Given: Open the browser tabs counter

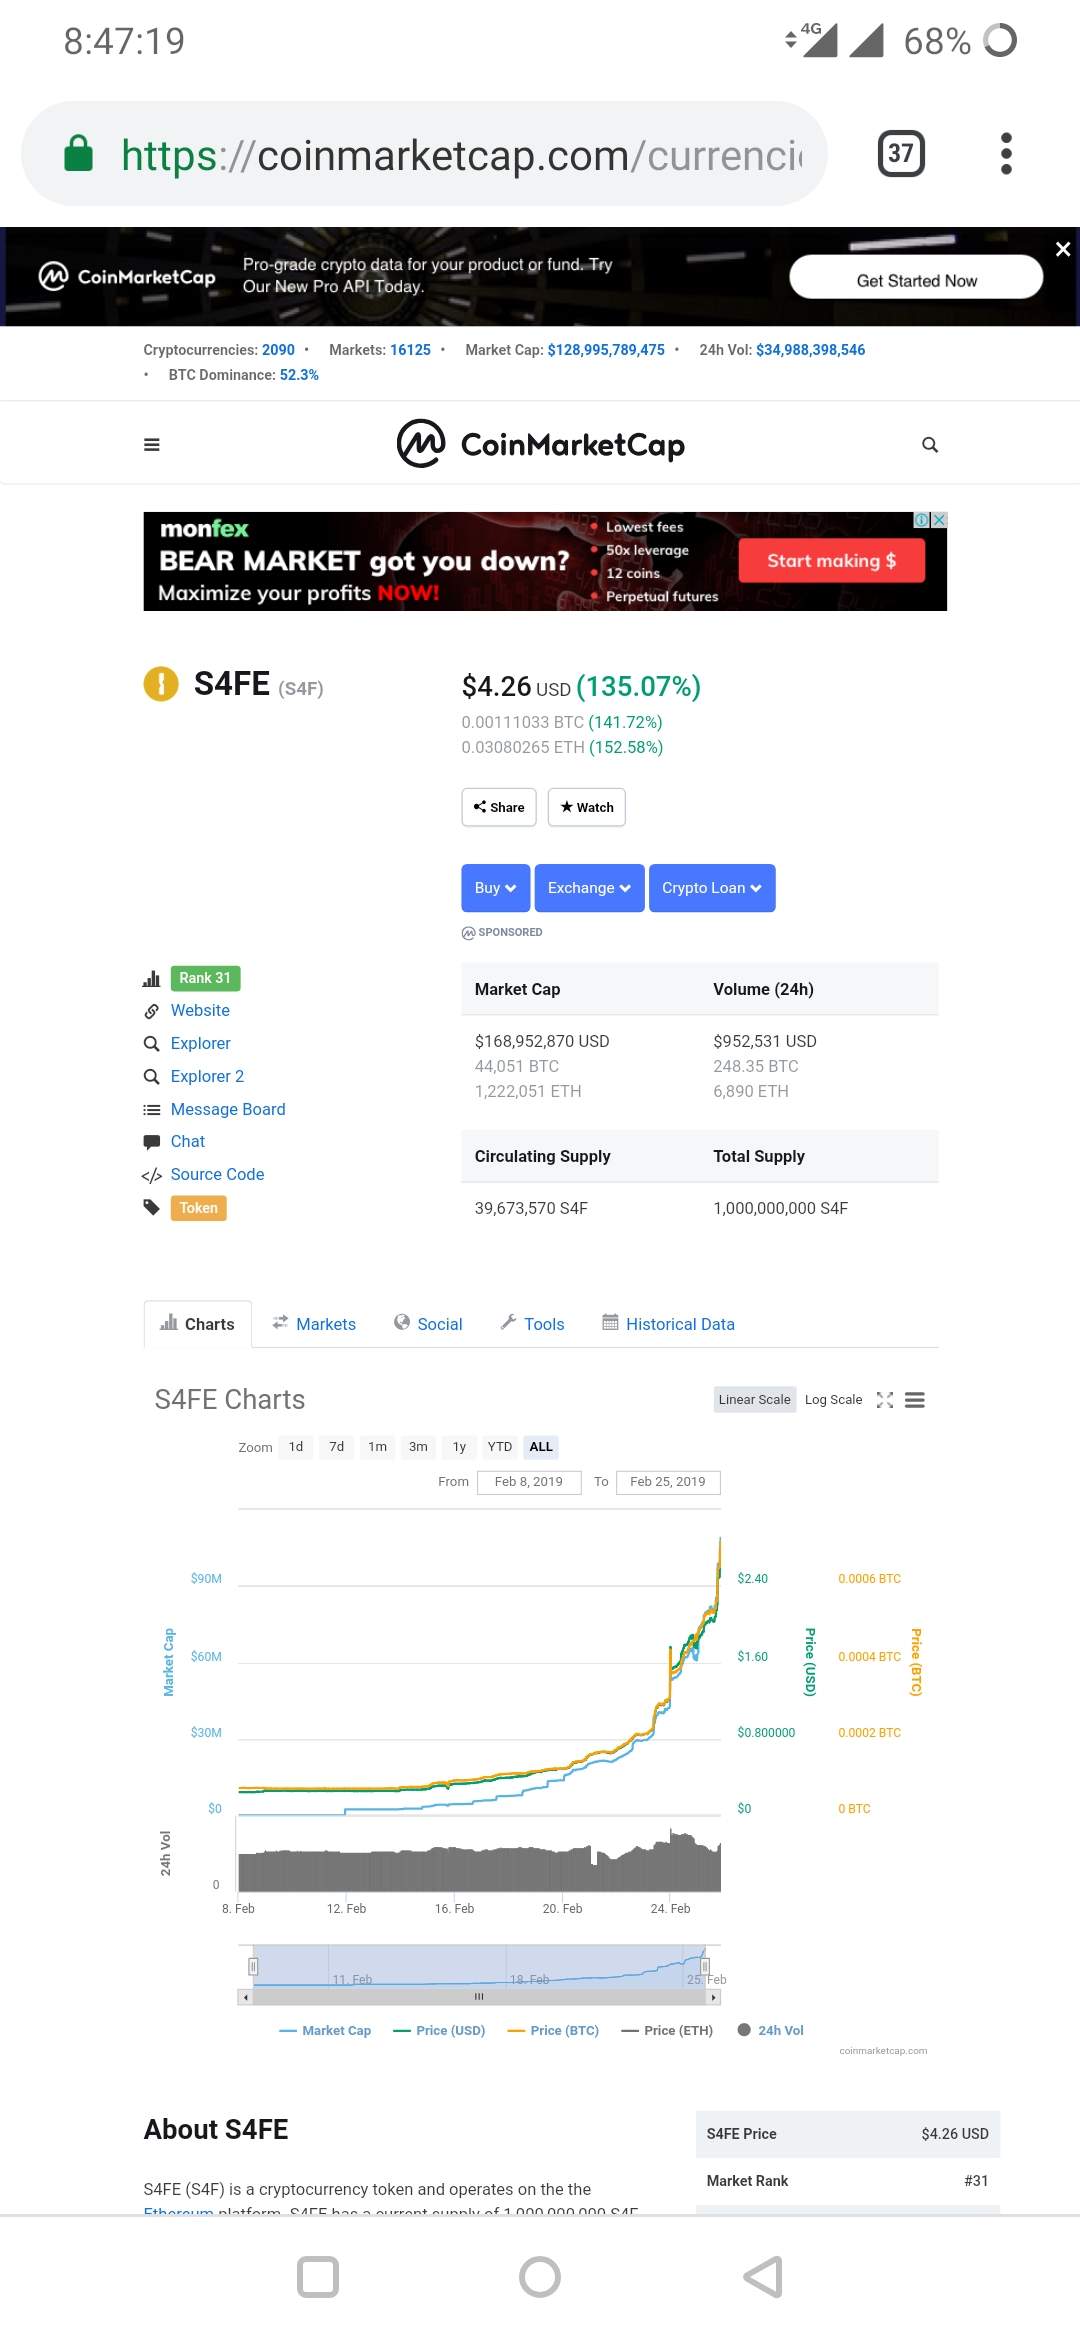Looking at the screenshot, I should tap(900, 153).
